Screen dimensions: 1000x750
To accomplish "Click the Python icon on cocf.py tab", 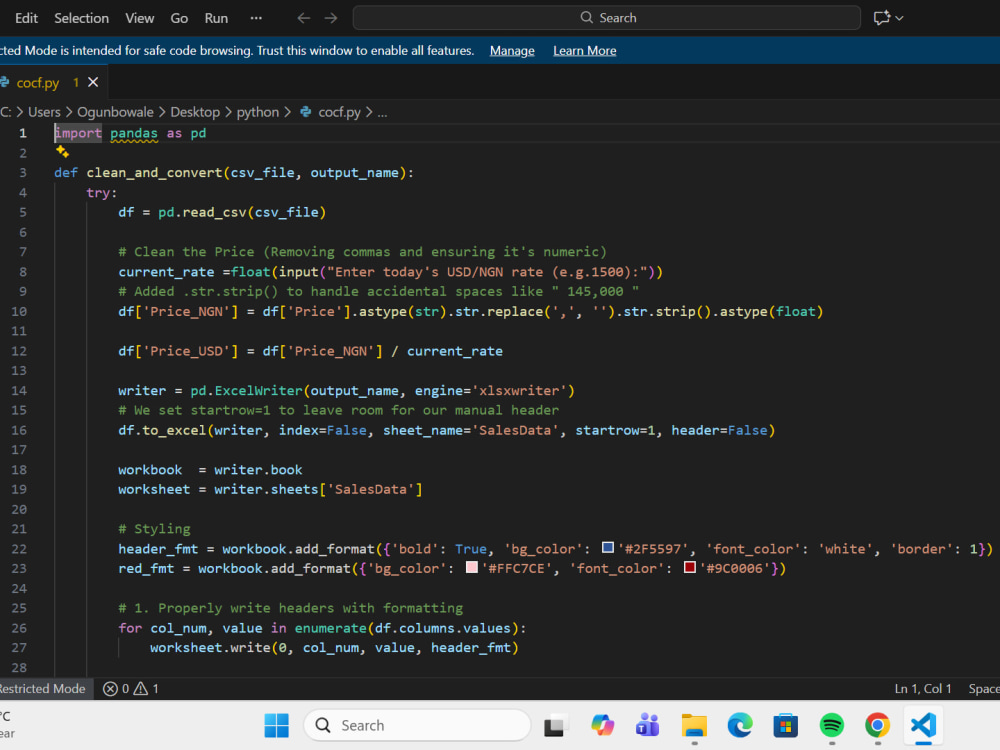I will [x=4, y=82].
